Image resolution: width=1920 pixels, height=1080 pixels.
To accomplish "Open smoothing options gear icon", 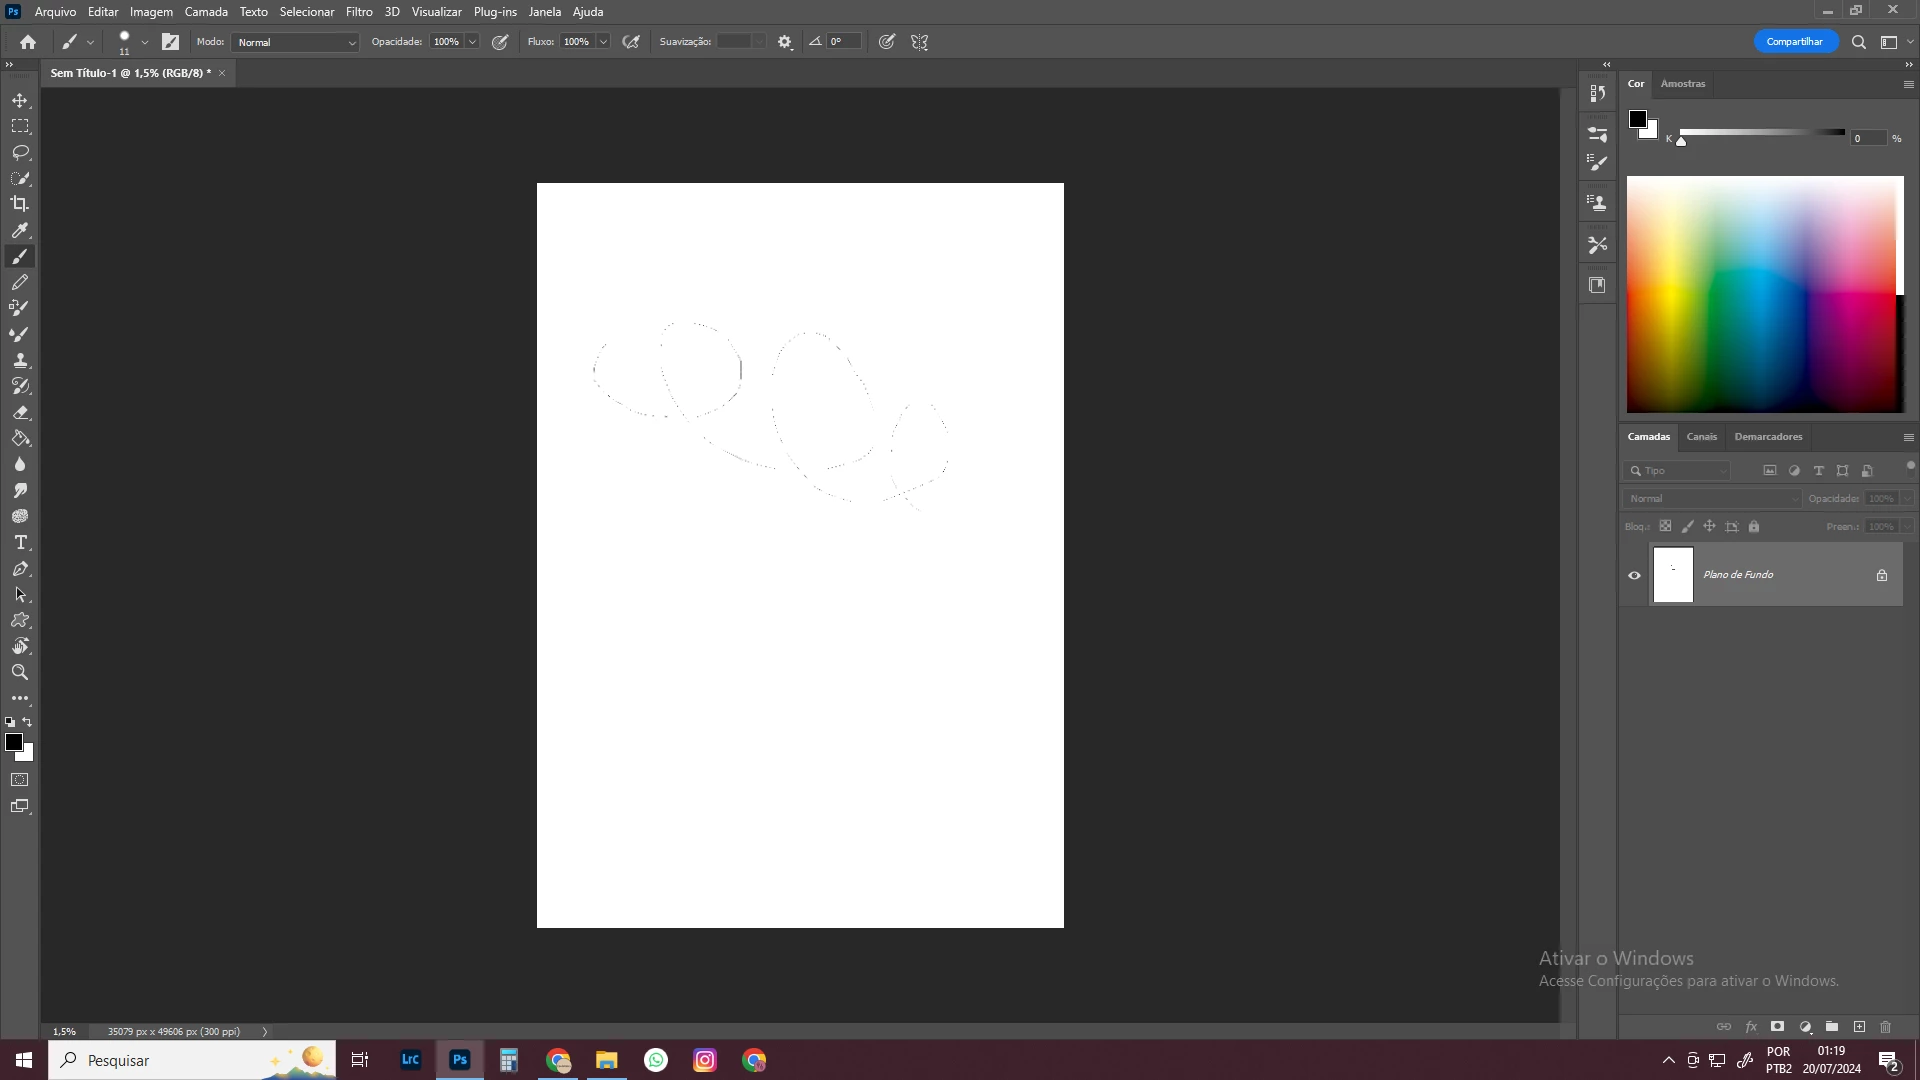I will (785, 42).
